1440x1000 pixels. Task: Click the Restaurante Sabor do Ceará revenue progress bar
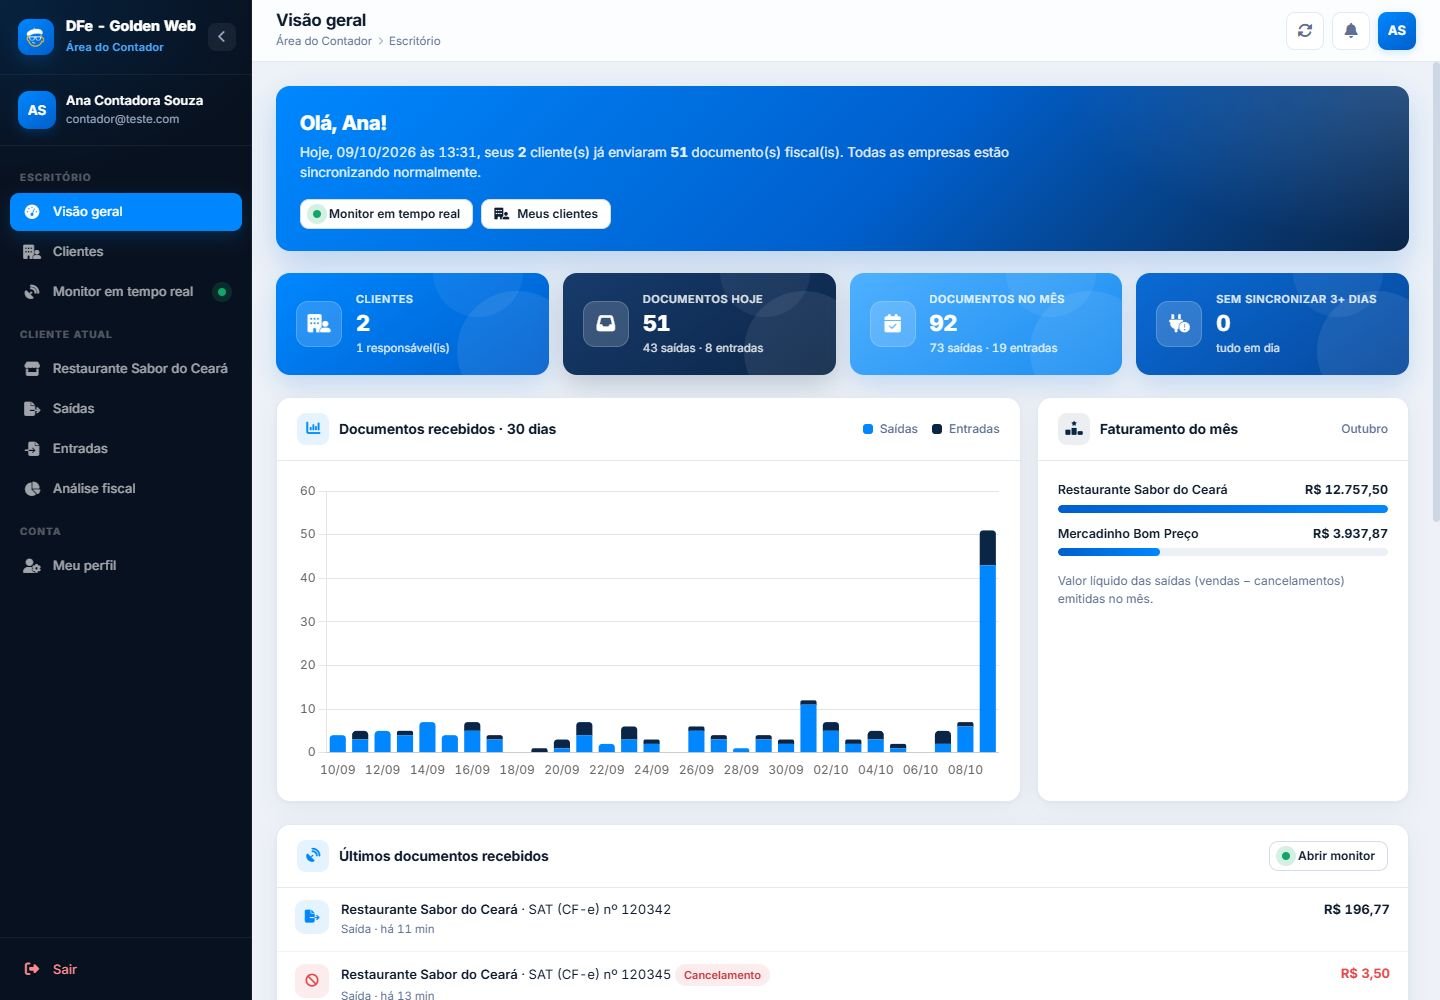pyautogui.click(x=1223, y=509)
